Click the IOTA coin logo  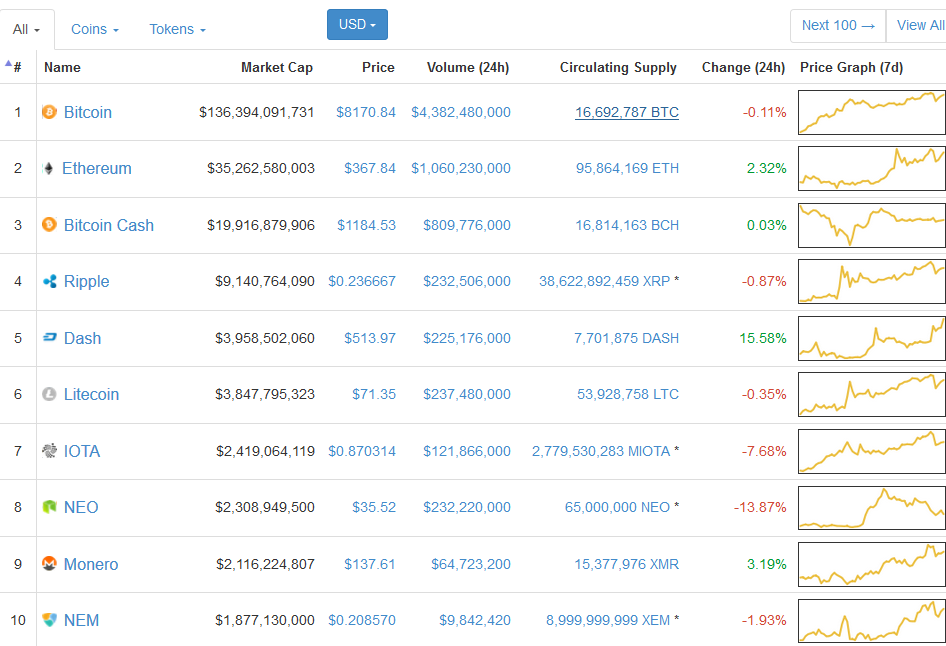click(x=48, y=451)
